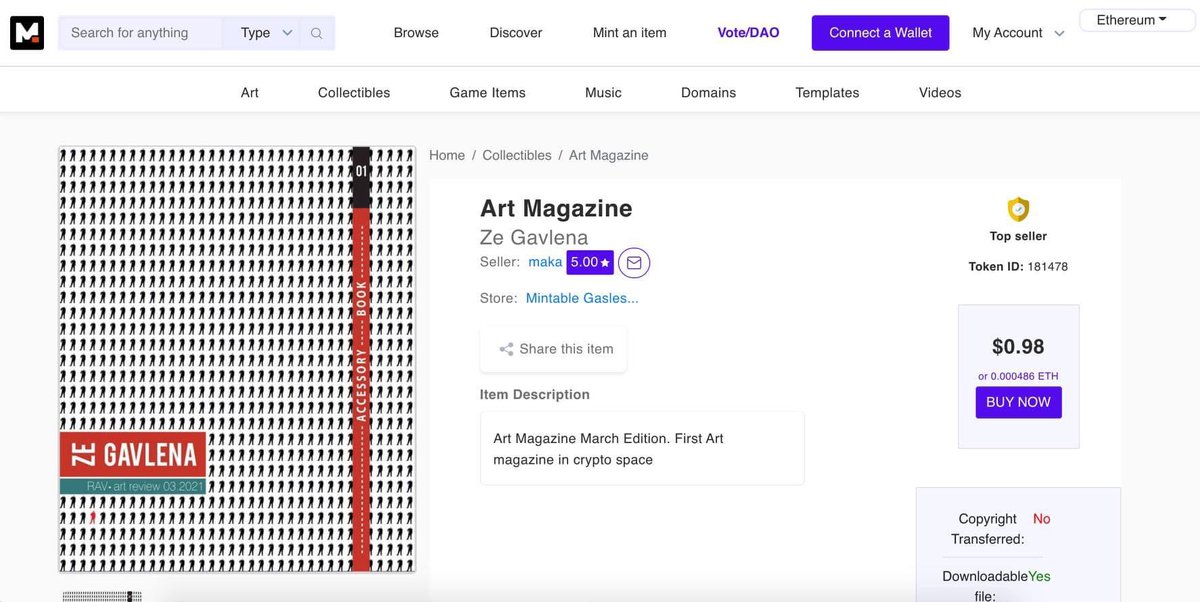This screenshot has height=602, width=1200.
Task: Select the Art category tab
Action: coord(250,92)
